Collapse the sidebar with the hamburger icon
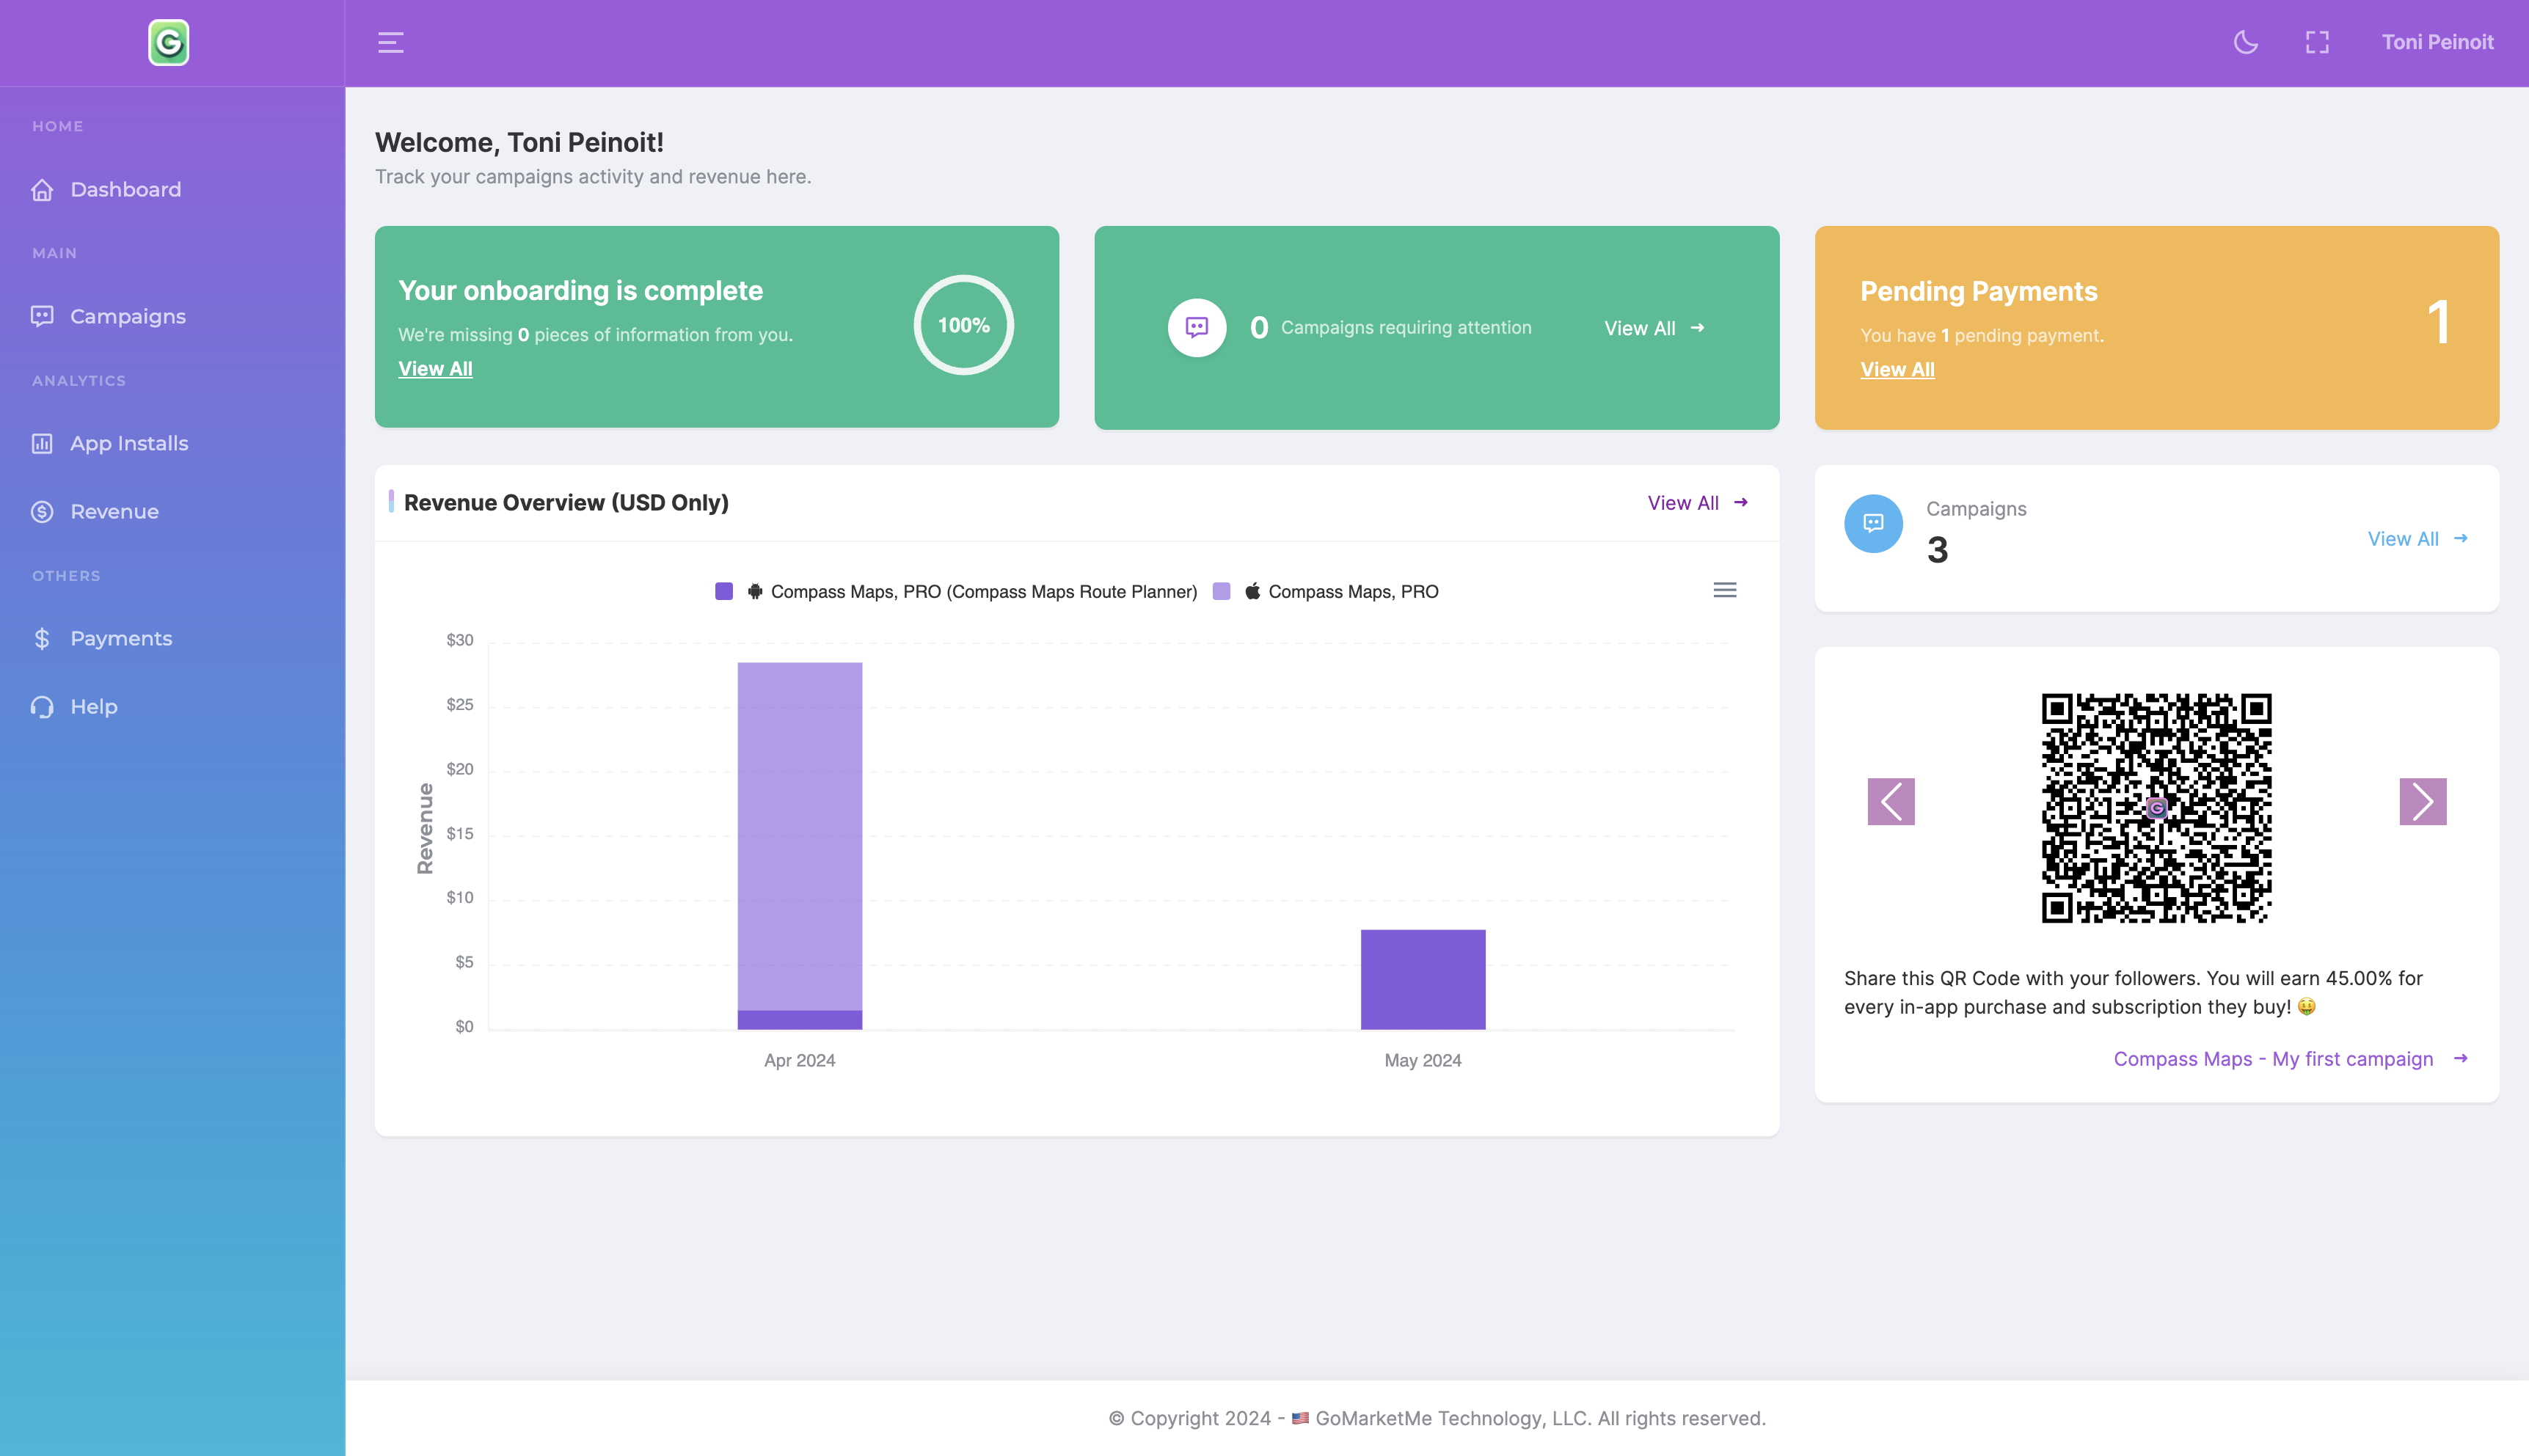This screenshot has height=1456, width=2529. pos(390,42)
